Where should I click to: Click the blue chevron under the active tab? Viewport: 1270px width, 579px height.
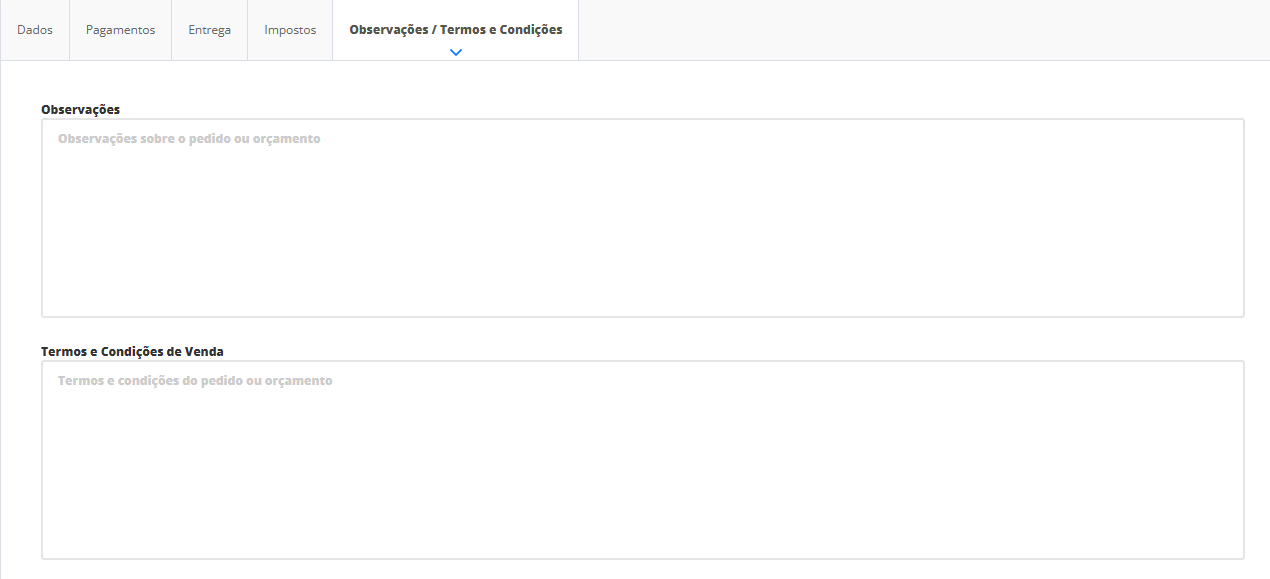click(456, 51)
